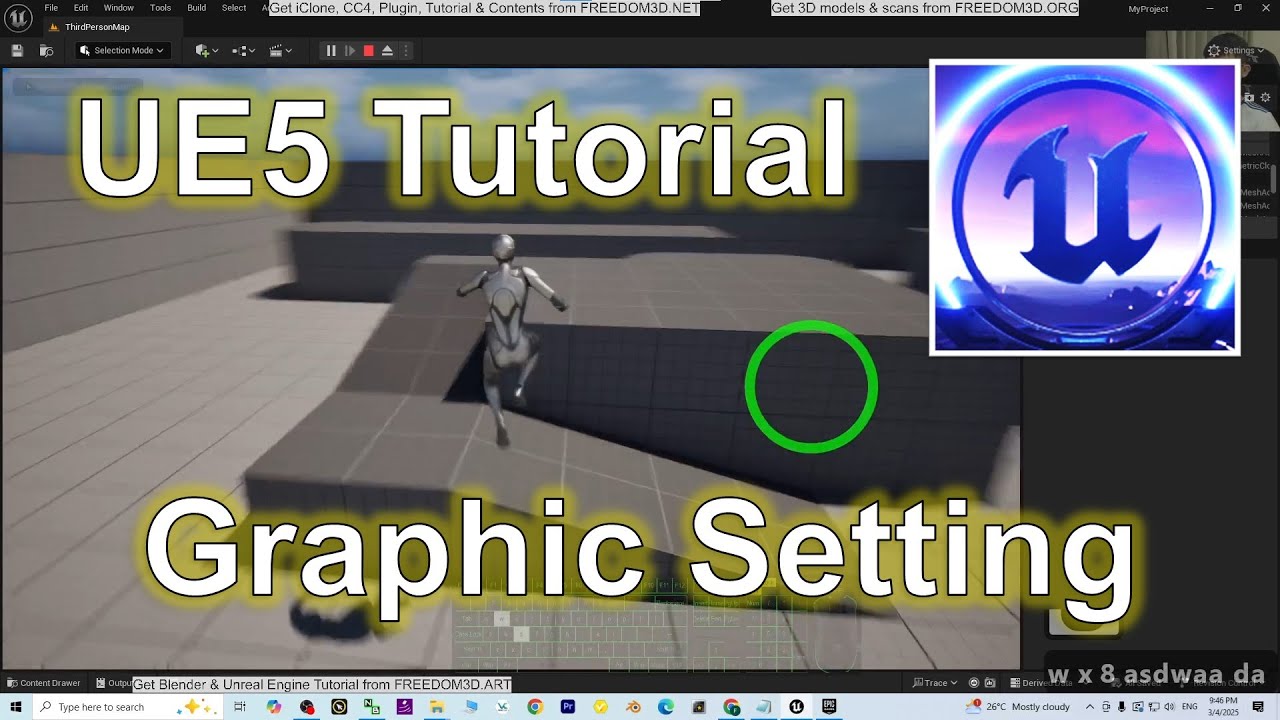Open Microsoft Edge from the taskbar
Image resolution: width=1280 pixels, height=720 pixels.
click(665, 707)
